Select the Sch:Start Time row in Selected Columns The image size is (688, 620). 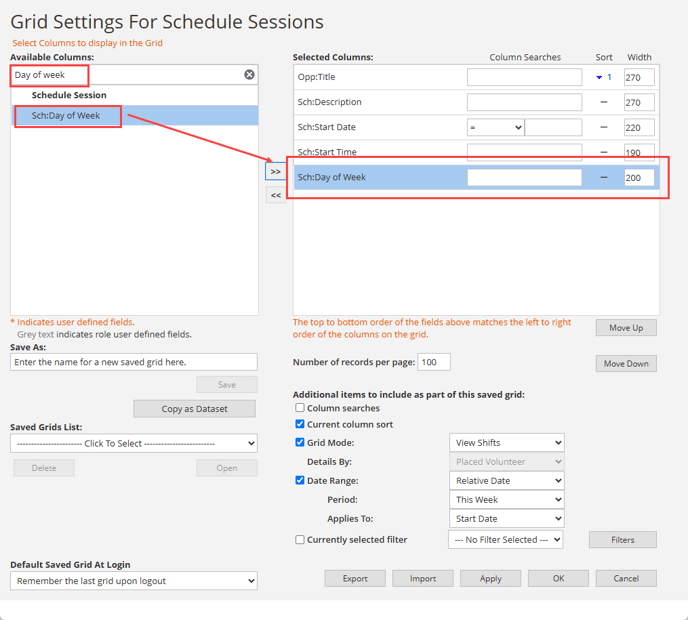coord(380,152)
